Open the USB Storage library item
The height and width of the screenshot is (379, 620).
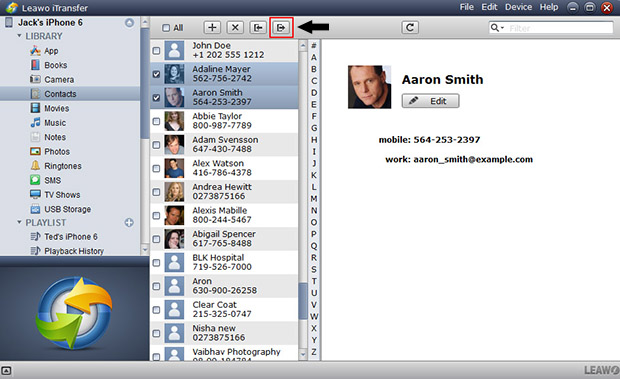click(x=67, y=209)
